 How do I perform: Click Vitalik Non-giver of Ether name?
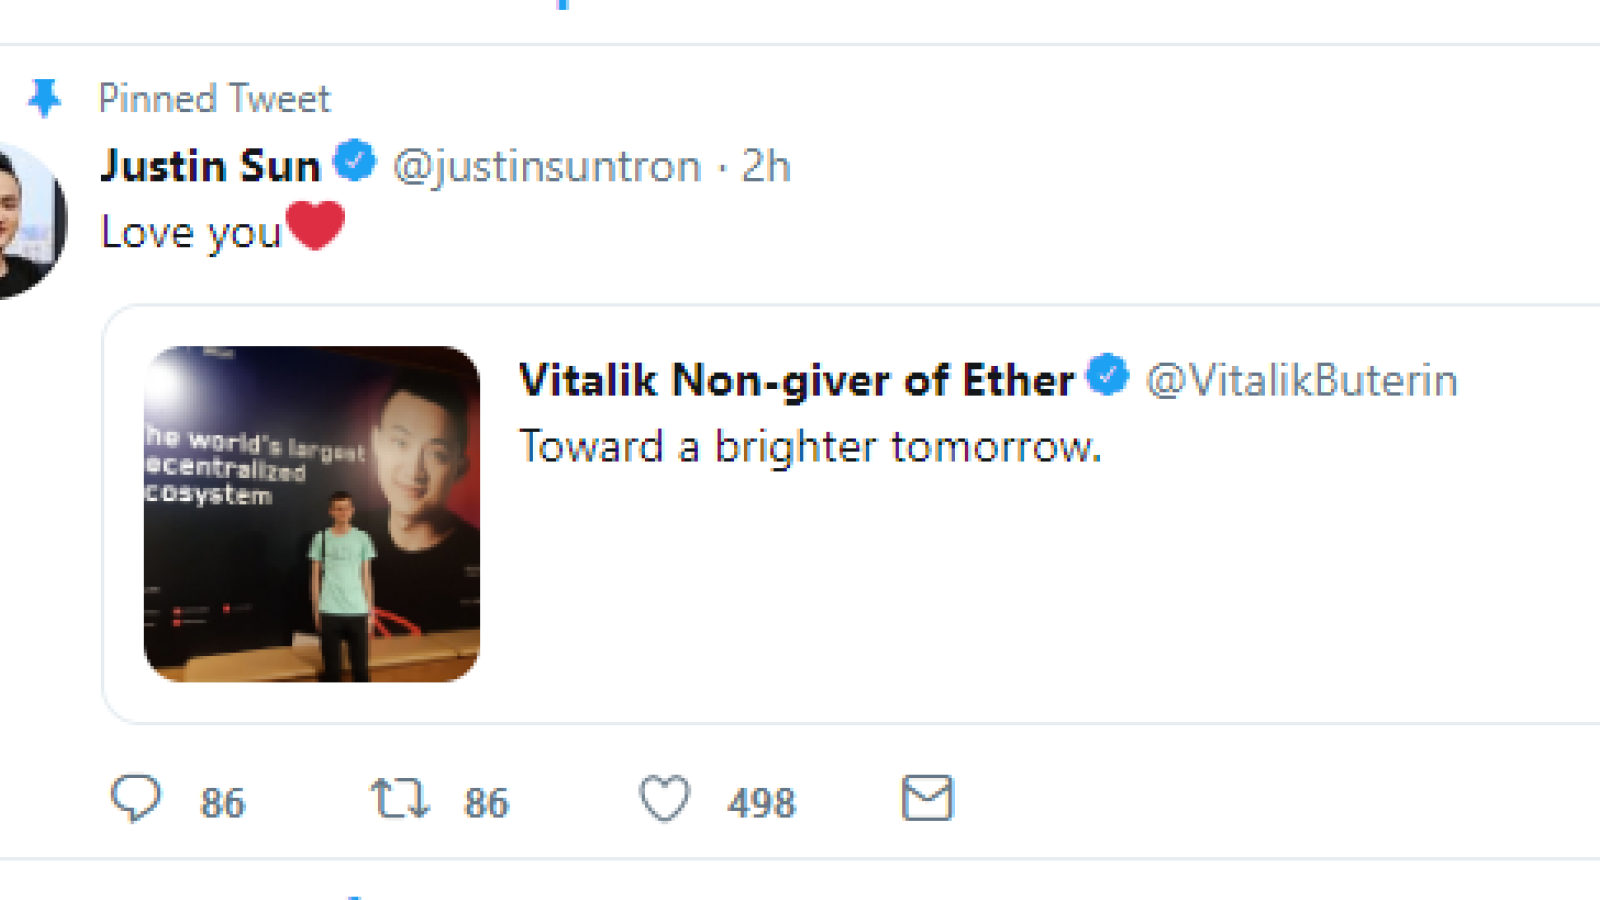tap(797, 380)
